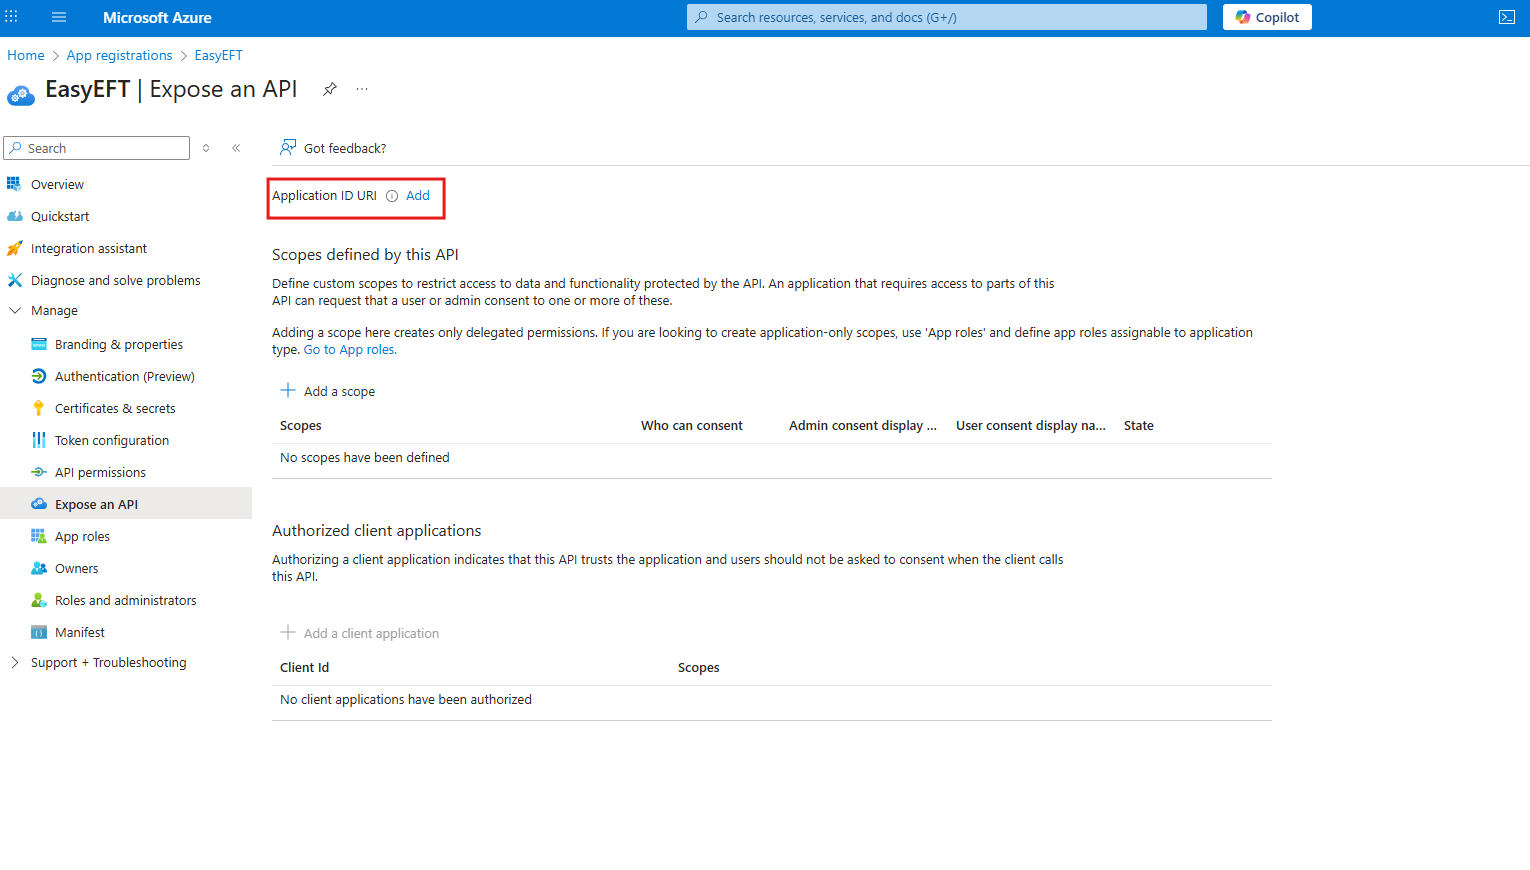
Task: Open the Copilot assistant
Action: tap(1266, 17)
